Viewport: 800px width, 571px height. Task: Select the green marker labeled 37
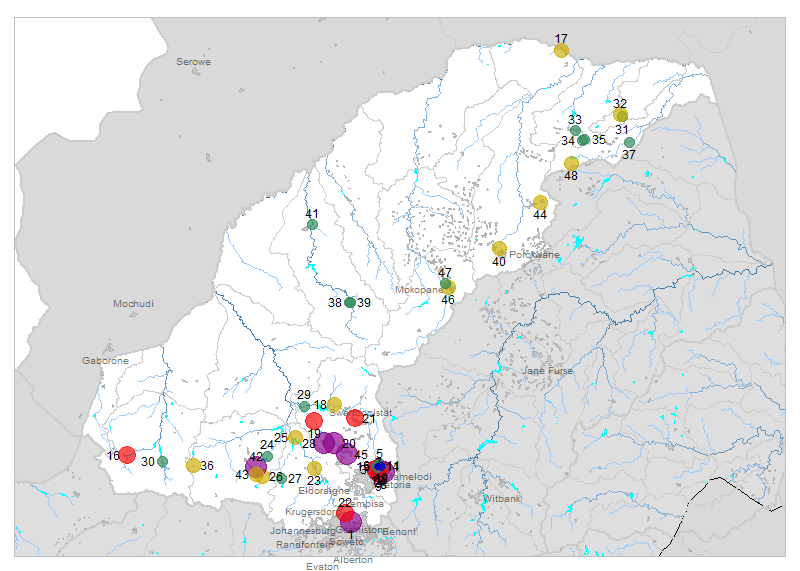629,143
